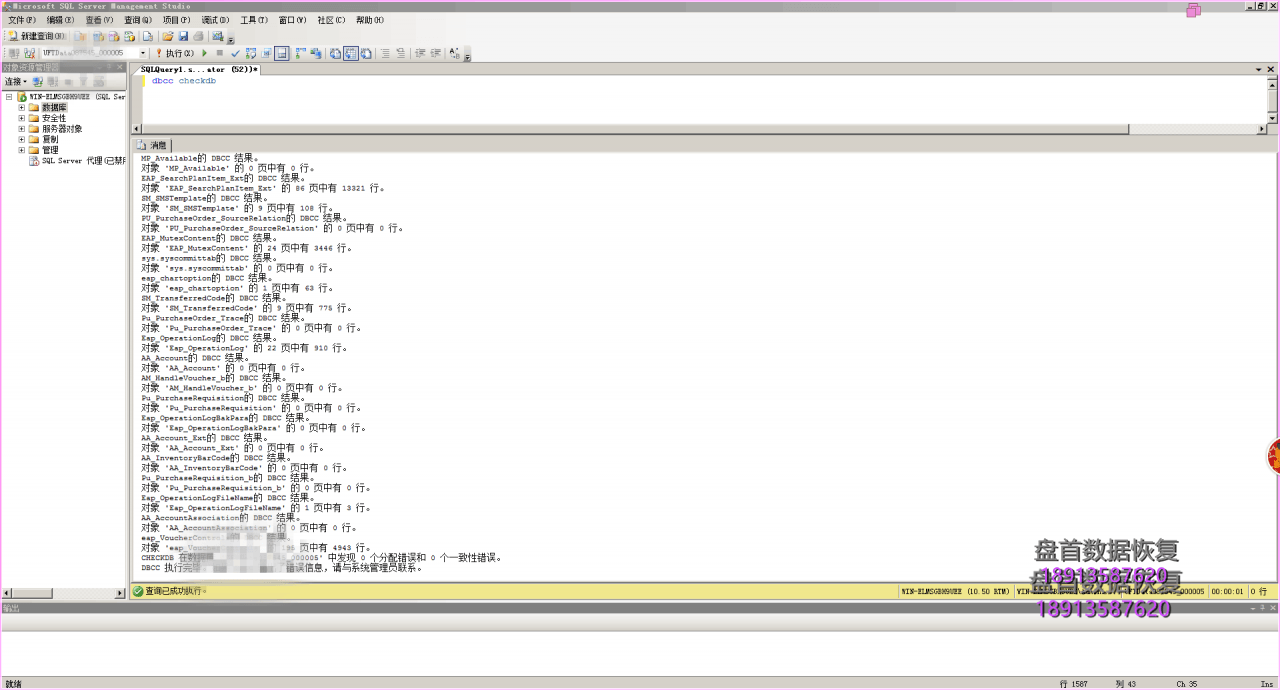This screenshot has height=690, width=1280.
Task: Close the Object Explorer panel with X
Action: (x=118, y=67)
